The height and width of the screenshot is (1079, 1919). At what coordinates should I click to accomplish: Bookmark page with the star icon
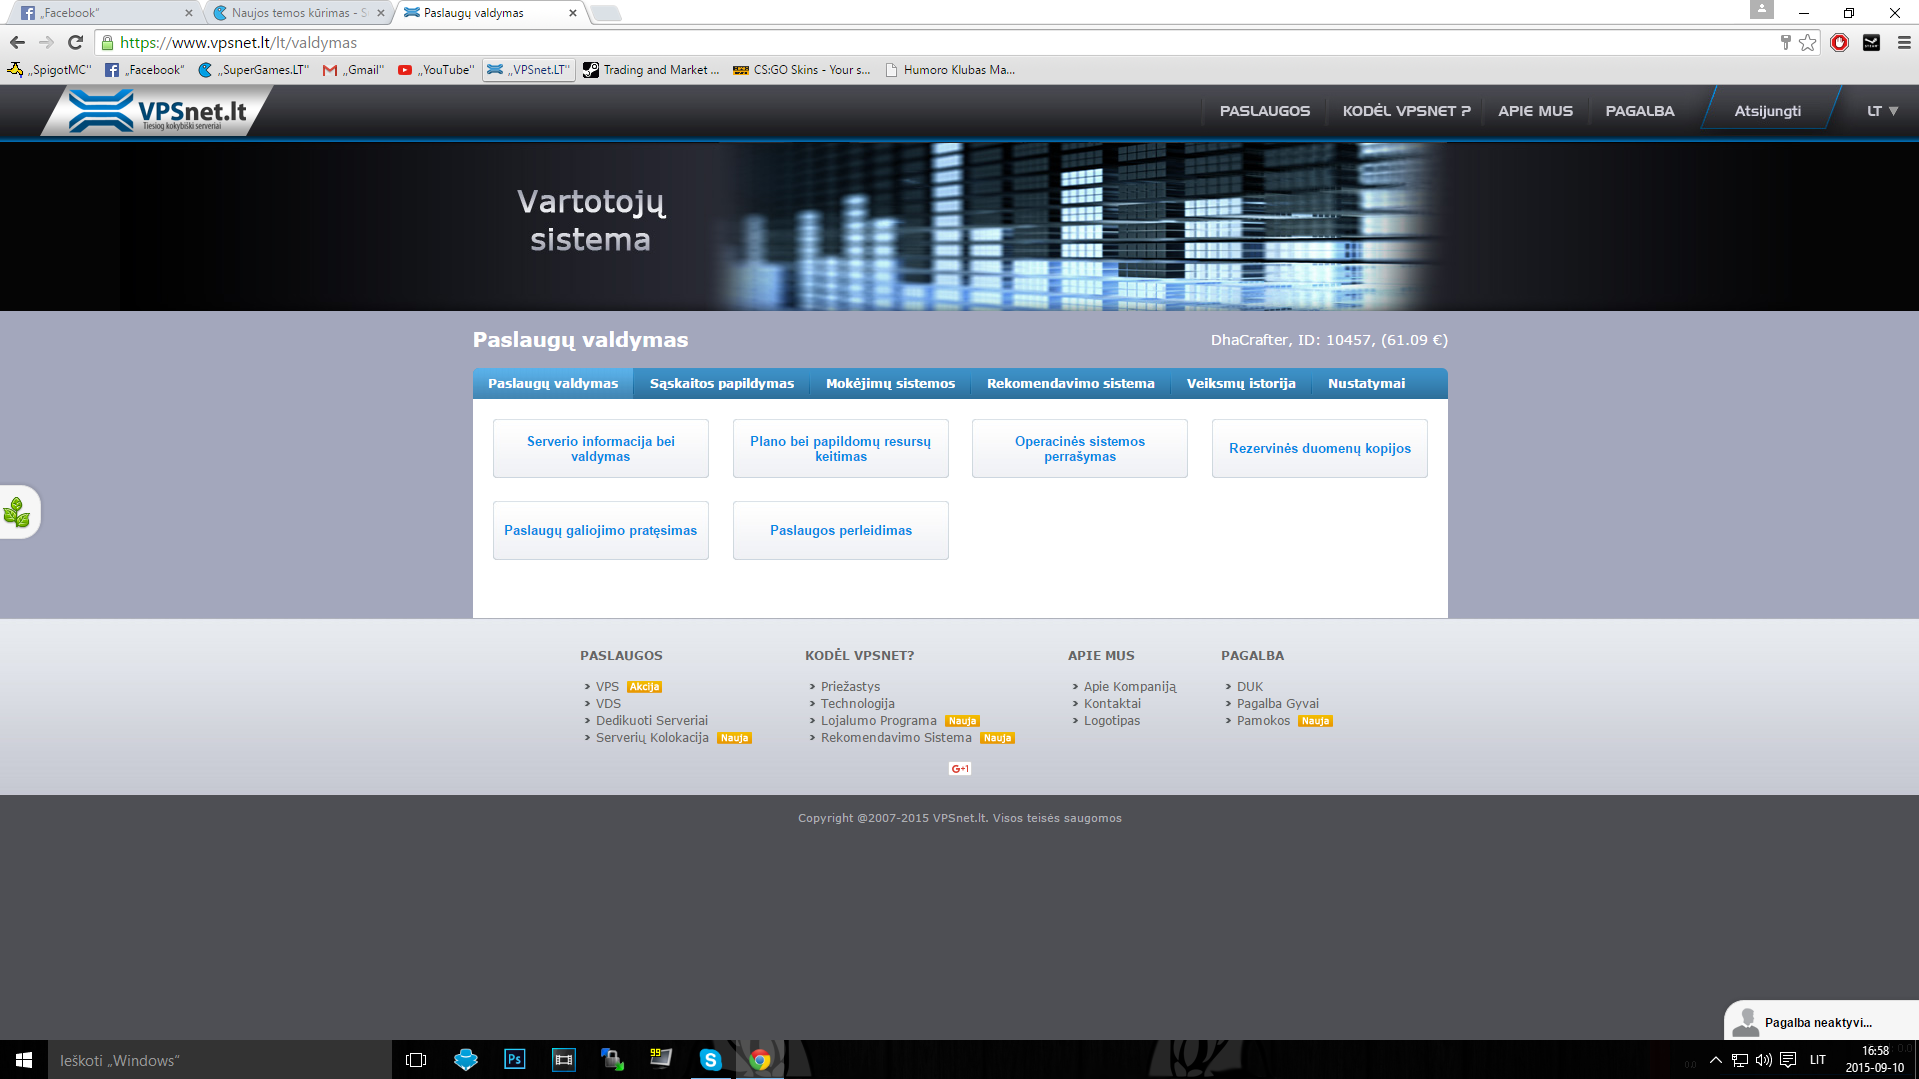(x=1807, y=42)
